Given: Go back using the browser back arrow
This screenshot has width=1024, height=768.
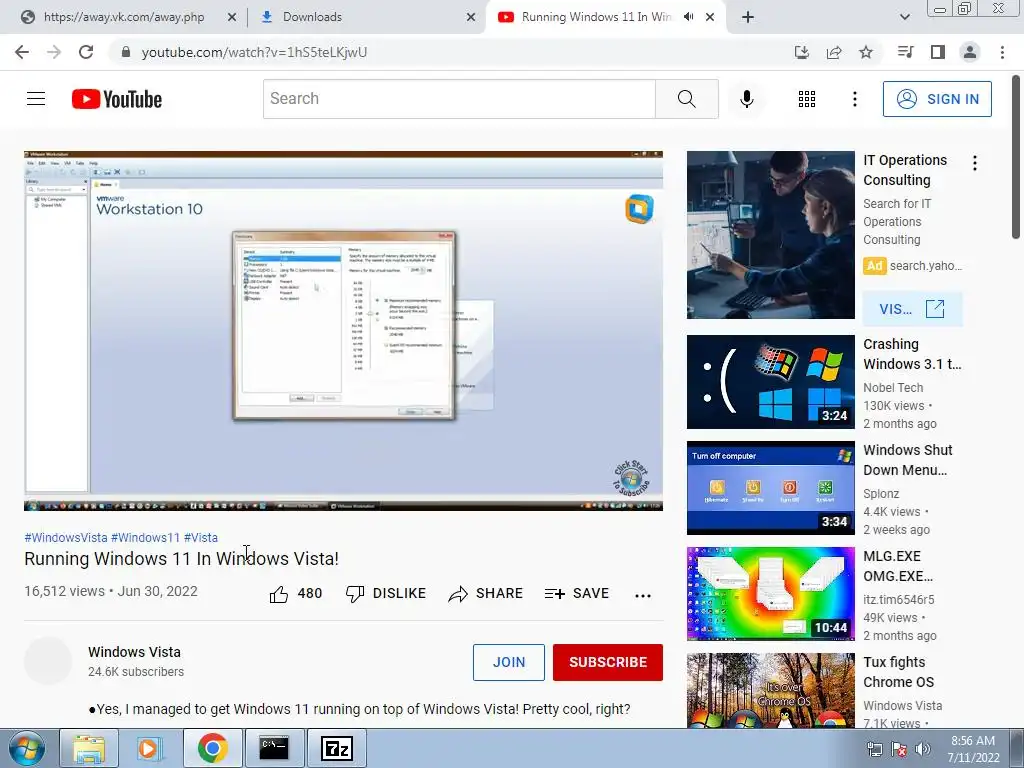Looking at the screenshot, I should [22, 52].
